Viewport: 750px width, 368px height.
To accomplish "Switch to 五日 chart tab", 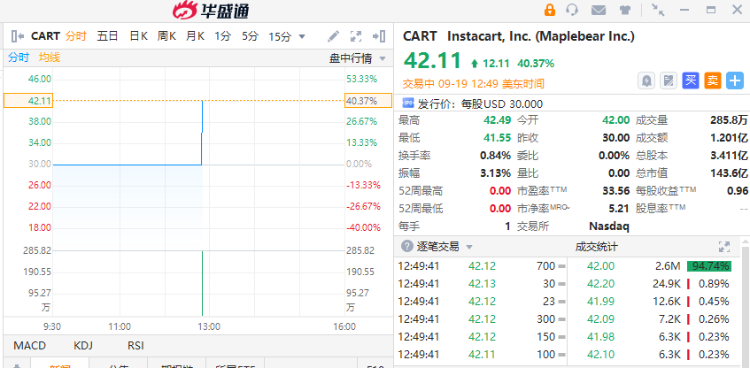I will point(107,36).
